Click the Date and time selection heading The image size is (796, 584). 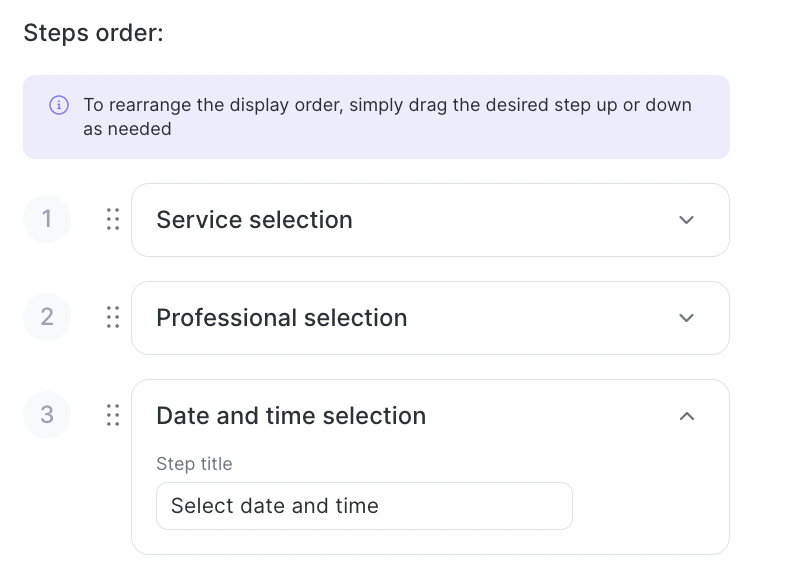291,416
